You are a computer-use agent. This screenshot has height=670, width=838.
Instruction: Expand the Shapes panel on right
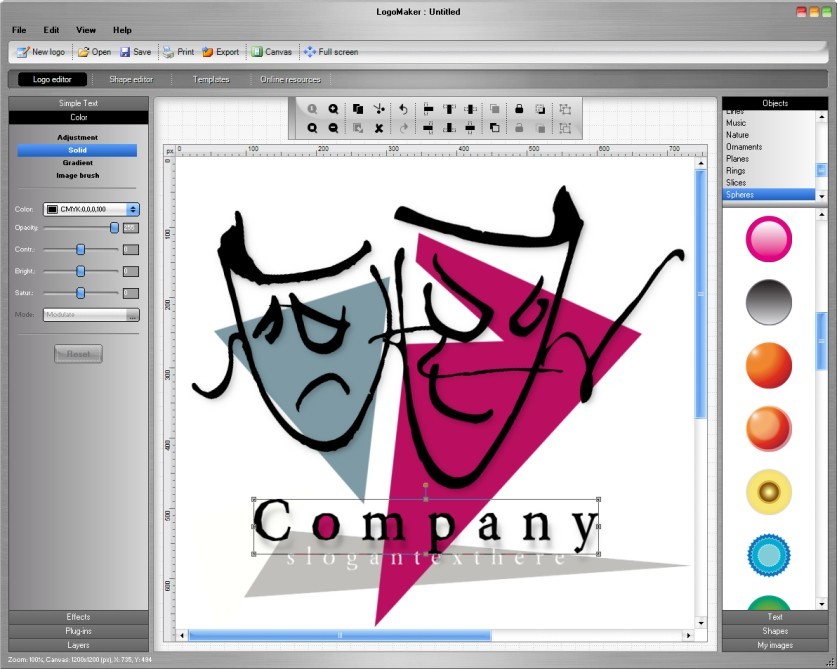[775, 631]
